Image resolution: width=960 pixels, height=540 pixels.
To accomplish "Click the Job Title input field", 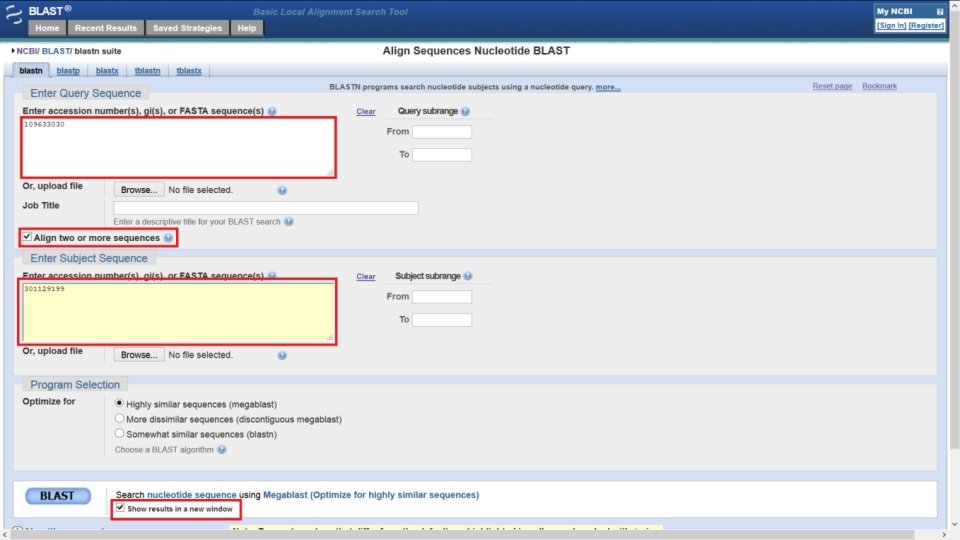I will point(266,208).
